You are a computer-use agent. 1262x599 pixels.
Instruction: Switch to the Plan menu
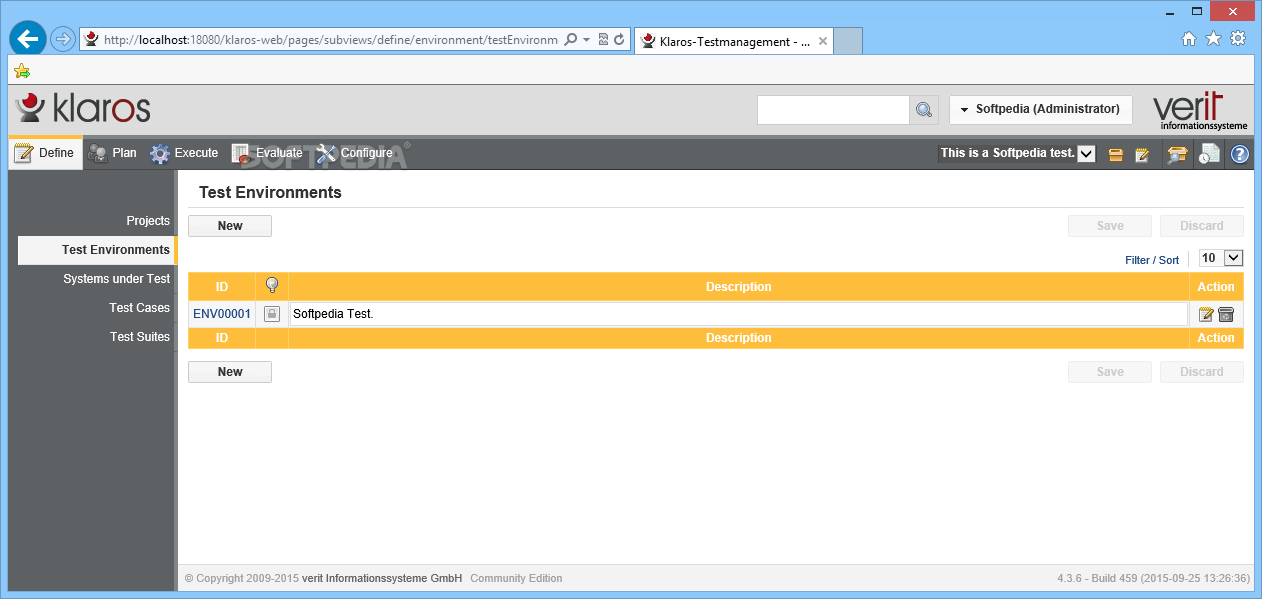[112, 153]
